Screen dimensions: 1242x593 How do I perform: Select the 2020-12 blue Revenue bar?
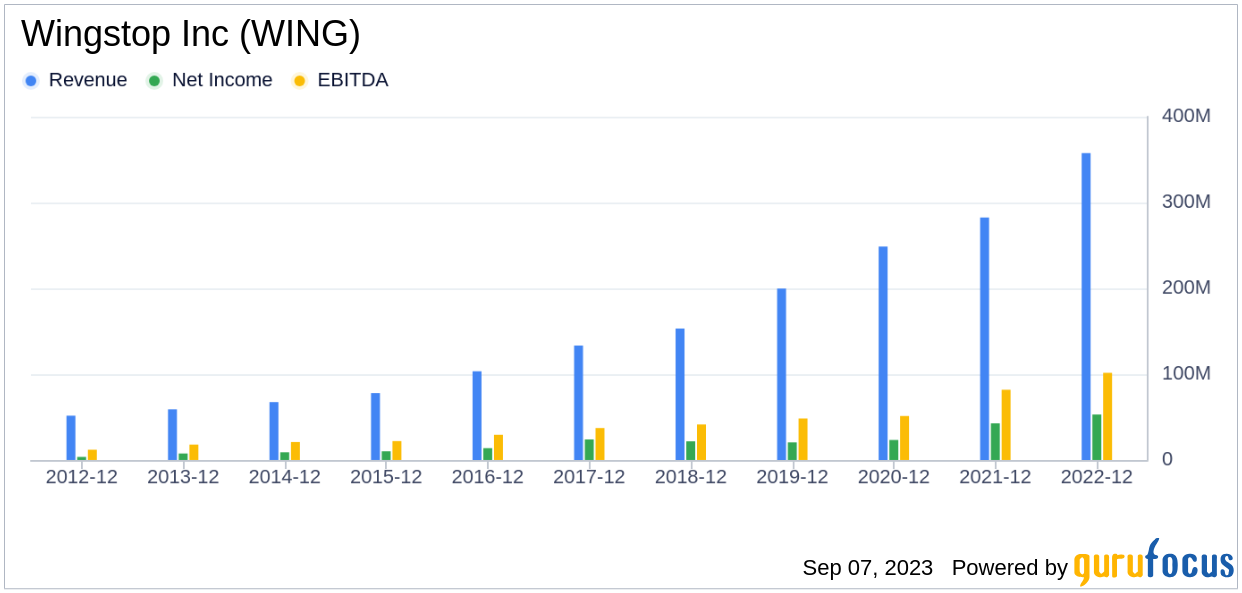(883, 354)
